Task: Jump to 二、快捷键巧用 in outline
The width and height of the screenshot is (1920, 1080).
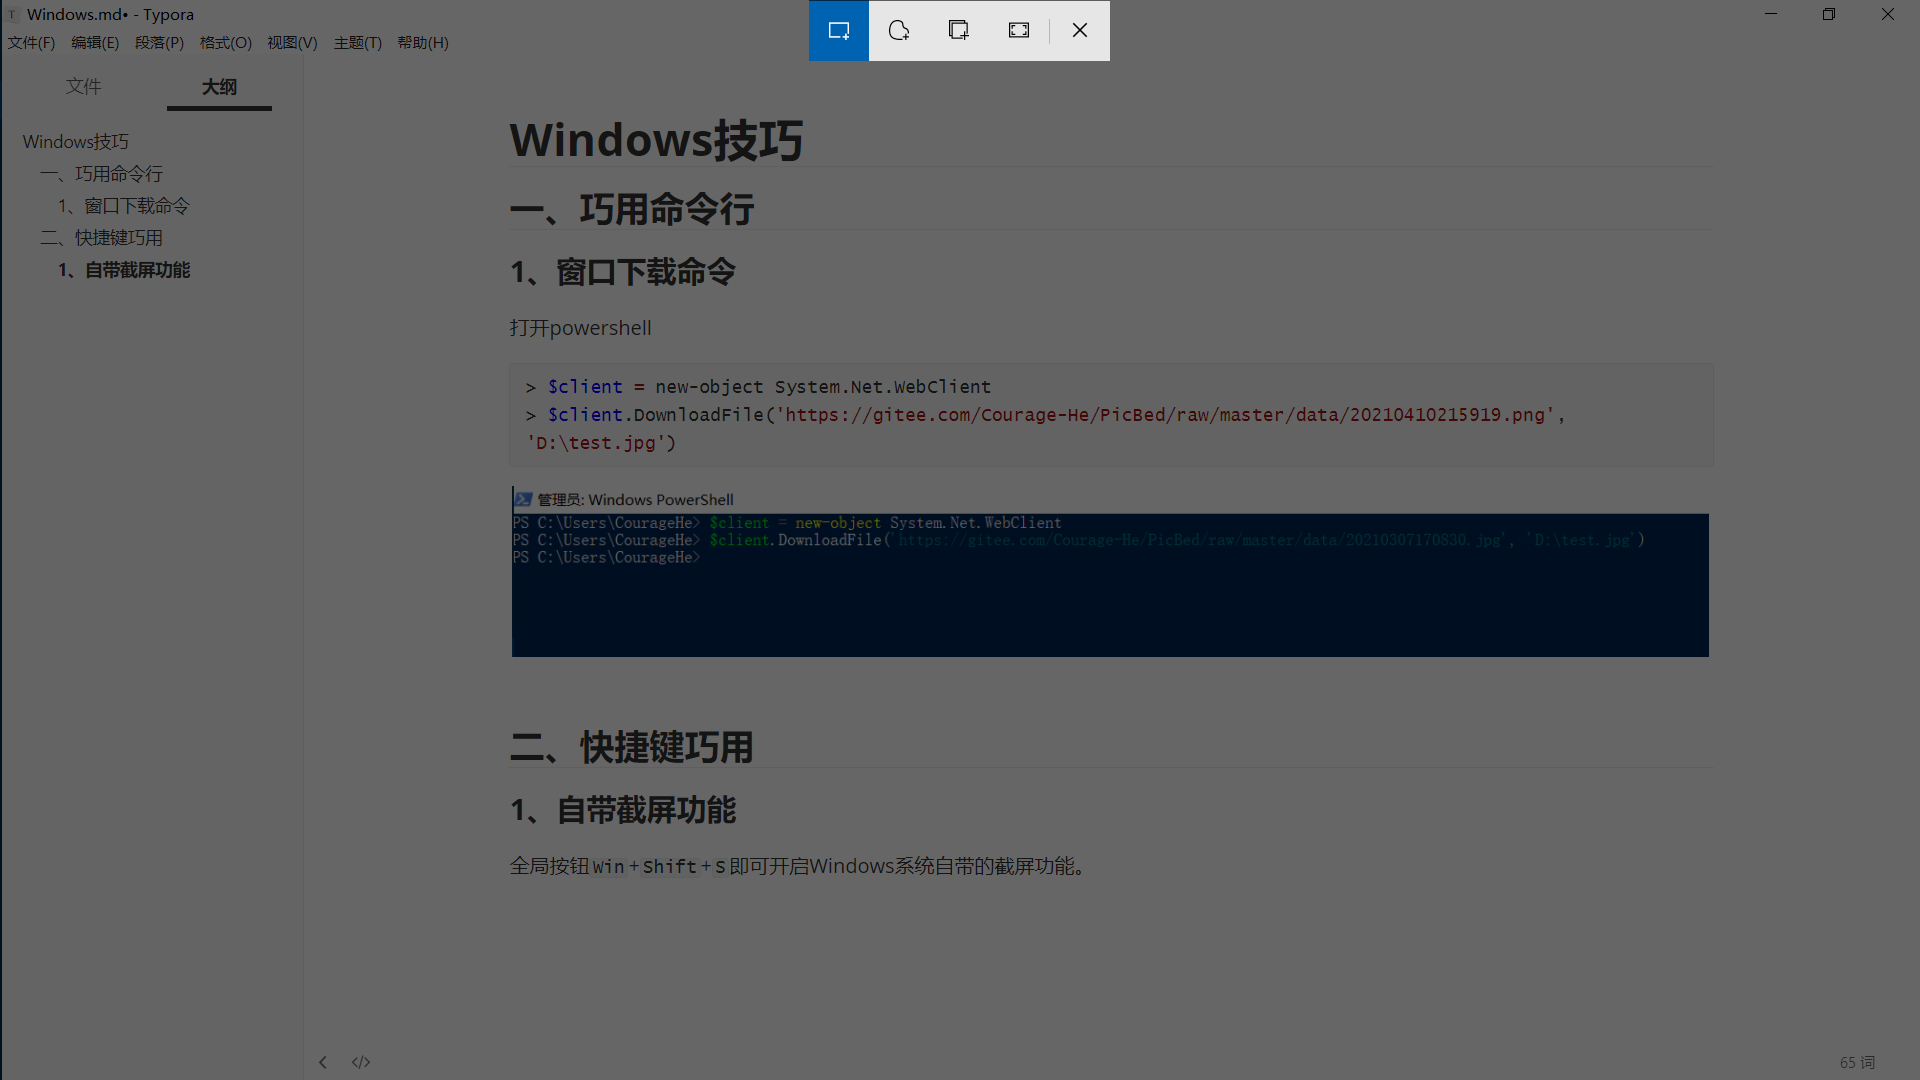Action: (x=102, y=238)
